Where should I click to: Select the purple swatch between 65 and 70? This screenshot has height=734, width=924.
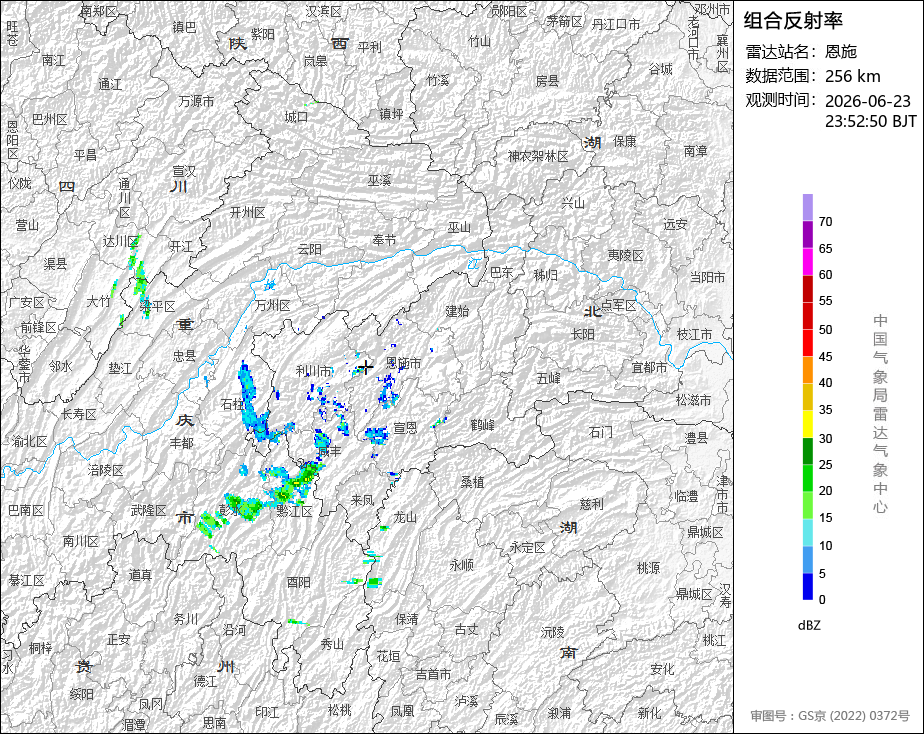click(x=808, y=234)
